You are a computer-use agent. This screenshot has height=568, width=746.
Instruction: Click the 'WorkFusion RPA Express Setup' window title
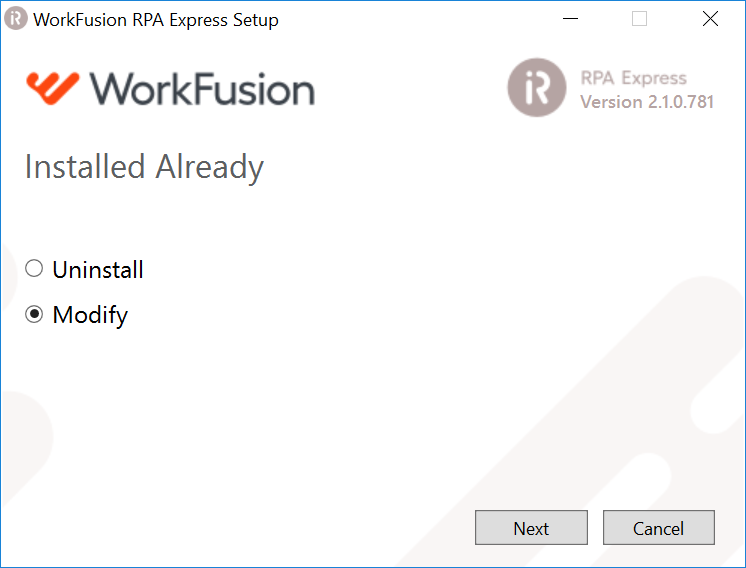156,20
